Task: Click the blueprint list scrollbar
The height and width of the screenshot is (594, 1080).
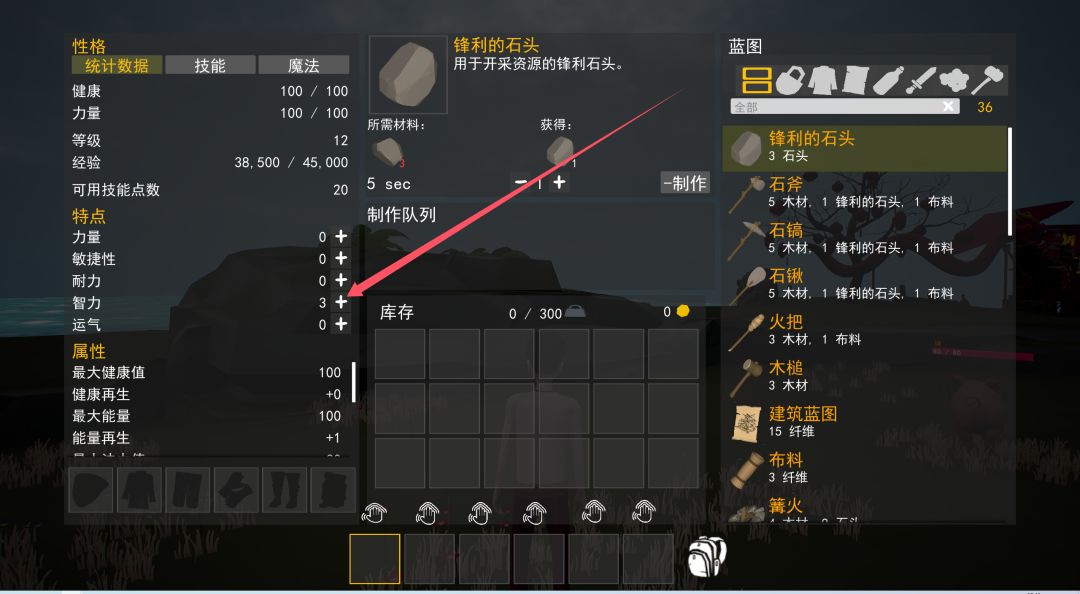Action: coord(1010,181)
